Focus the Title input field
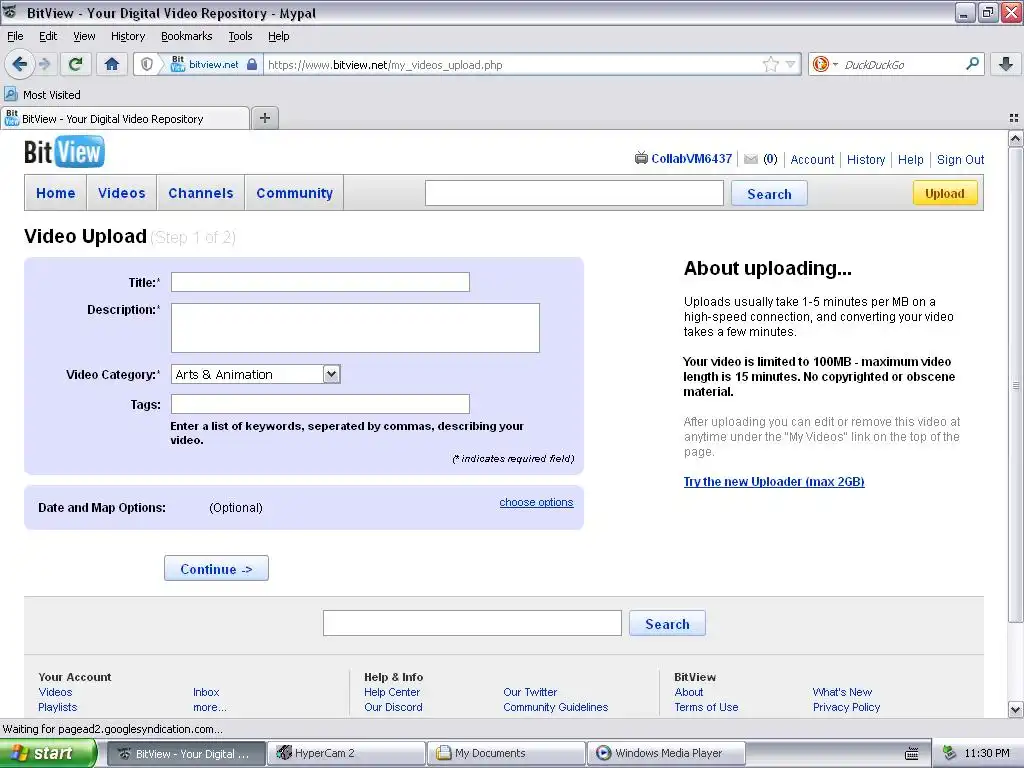1024x768 pixels. coord(320,282)
